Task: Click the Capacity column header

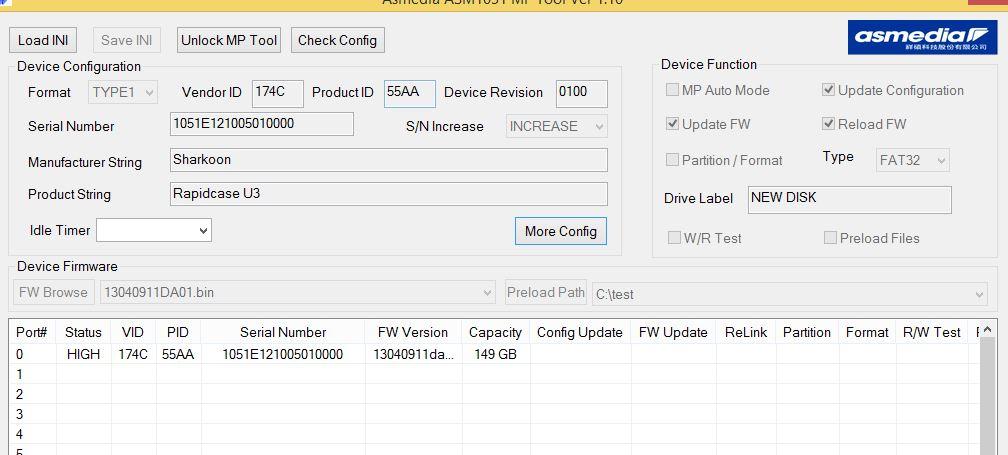Action: (x=495, y=332)
